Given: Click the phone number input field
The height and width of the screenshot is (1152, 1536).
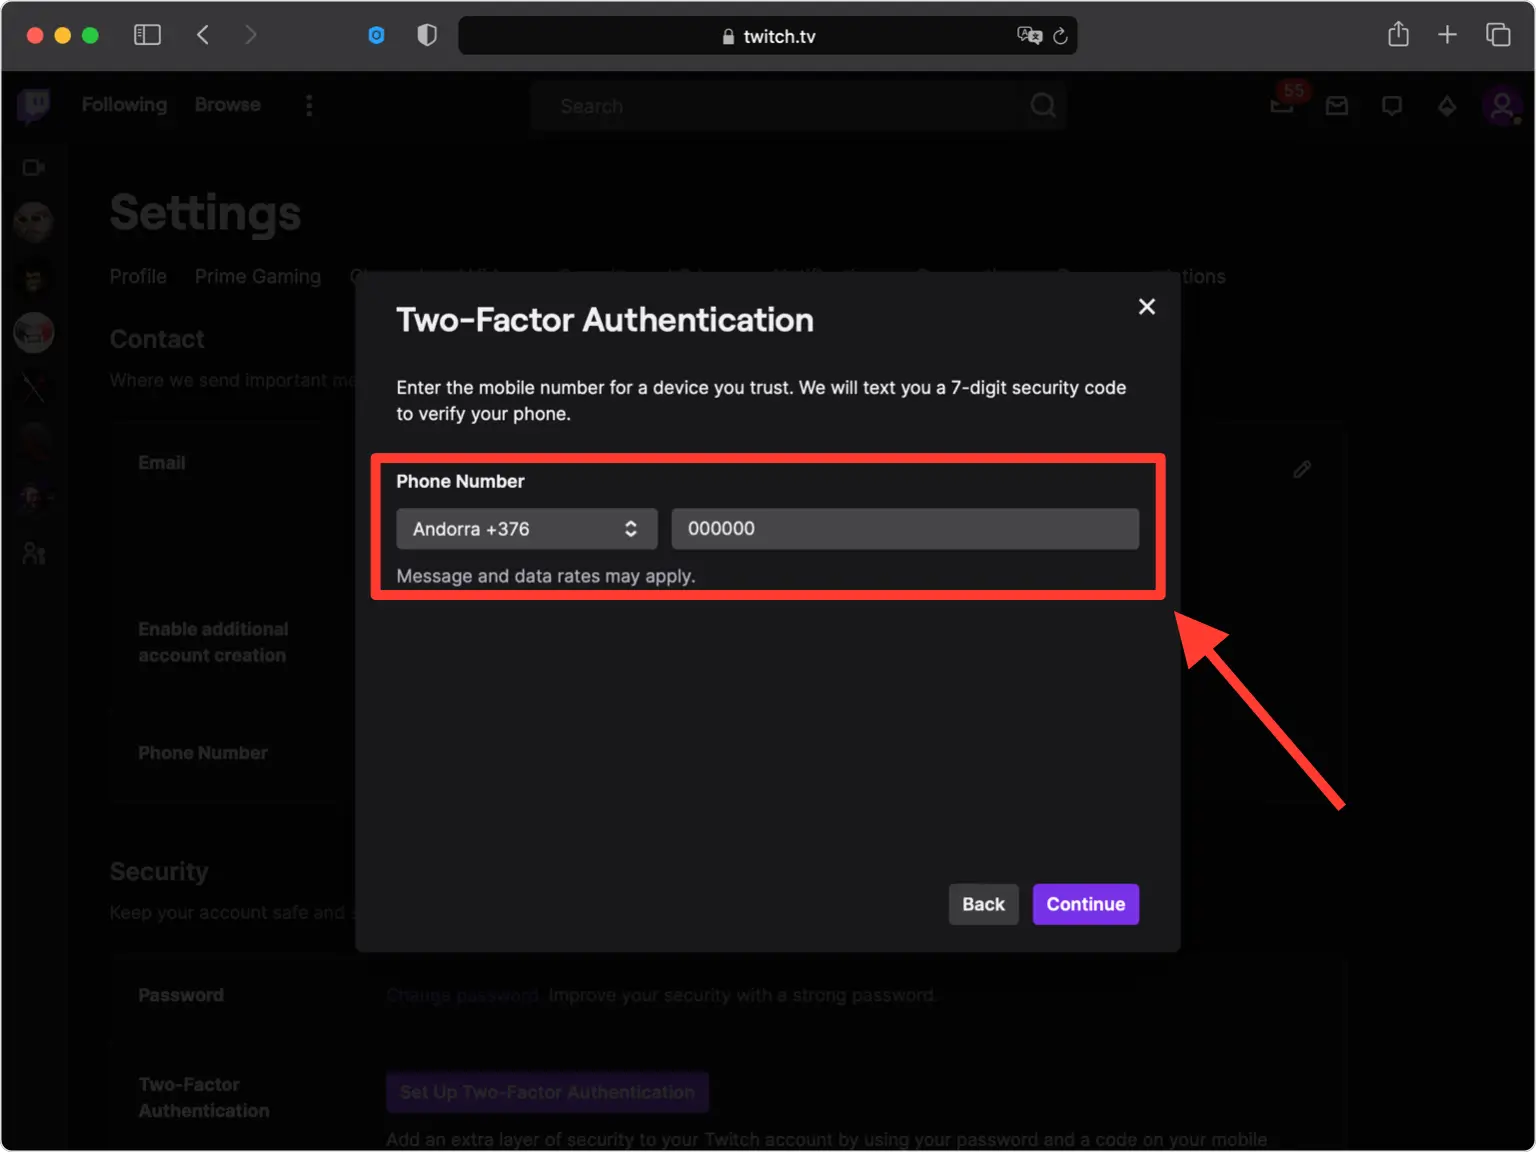Looking at the screenshot, I should 905,529.
